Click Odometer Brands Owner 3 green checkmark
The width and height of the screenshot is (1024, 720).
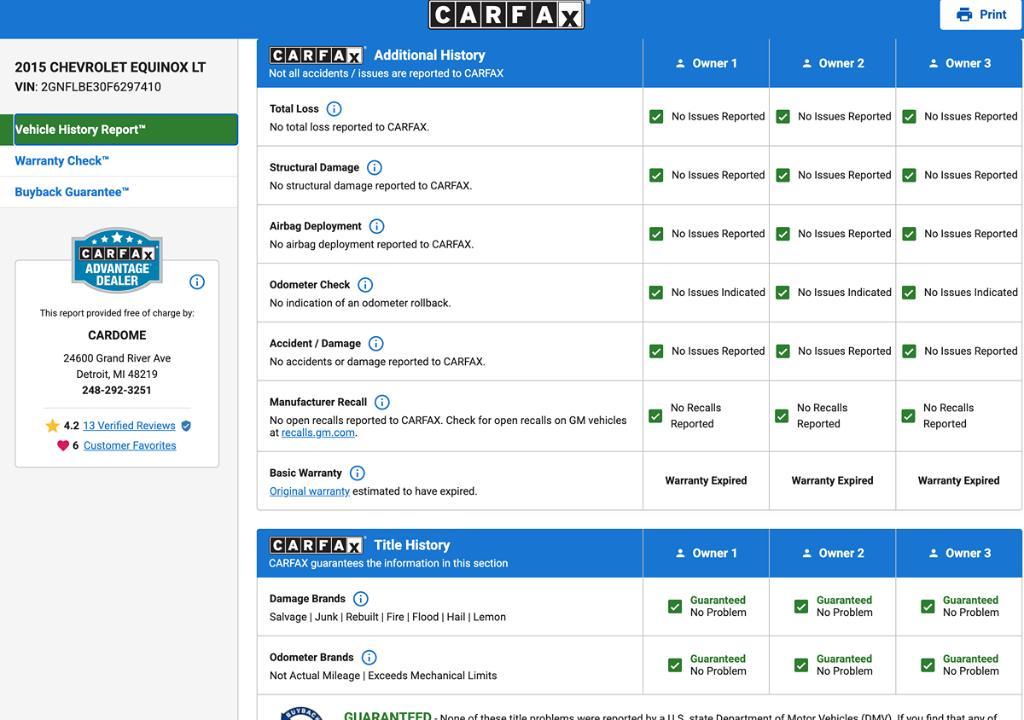928,665
